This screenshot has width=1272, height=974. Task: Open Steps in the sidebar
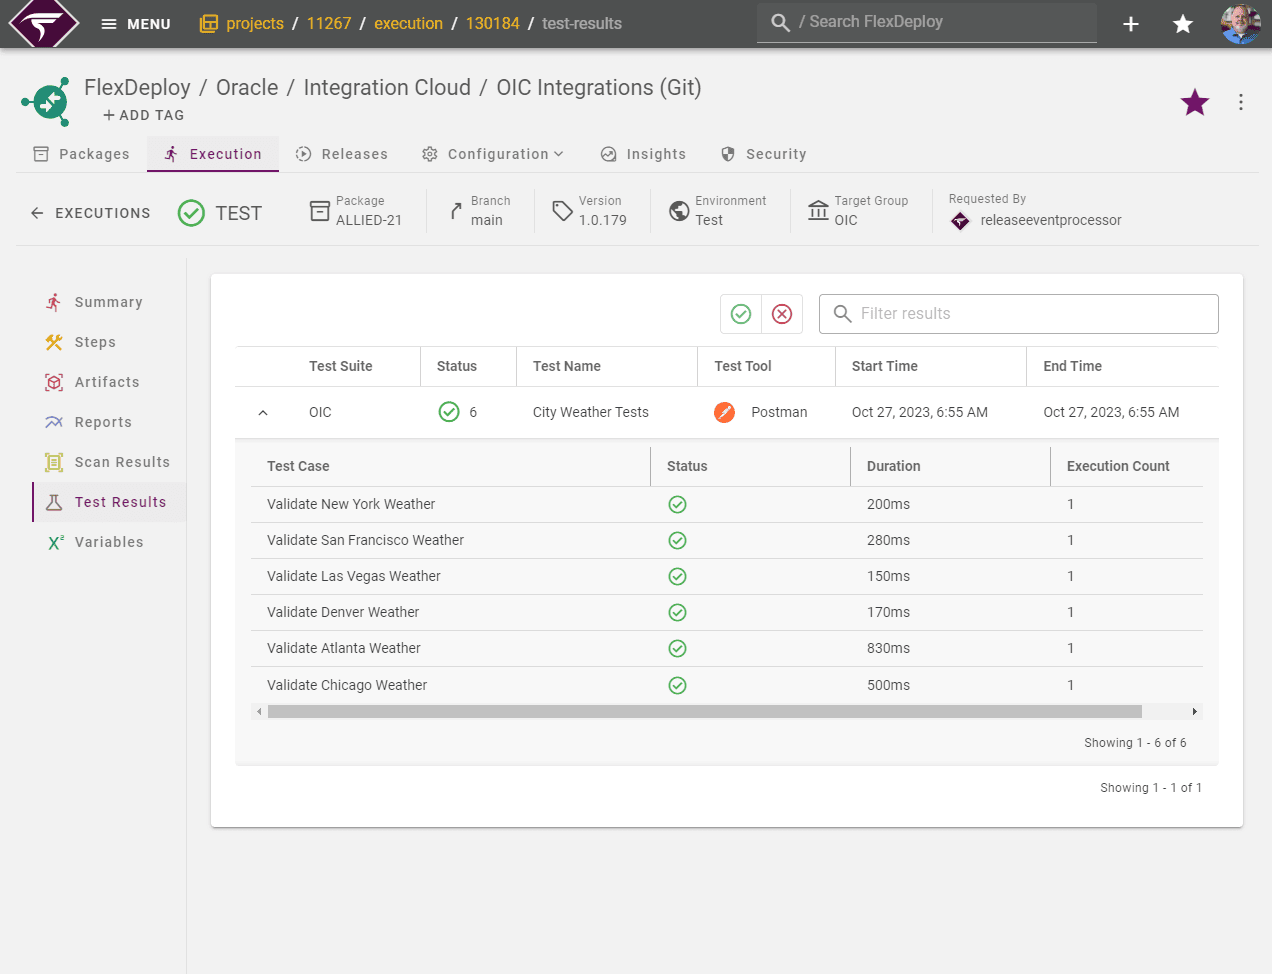(x=109, y=342)
